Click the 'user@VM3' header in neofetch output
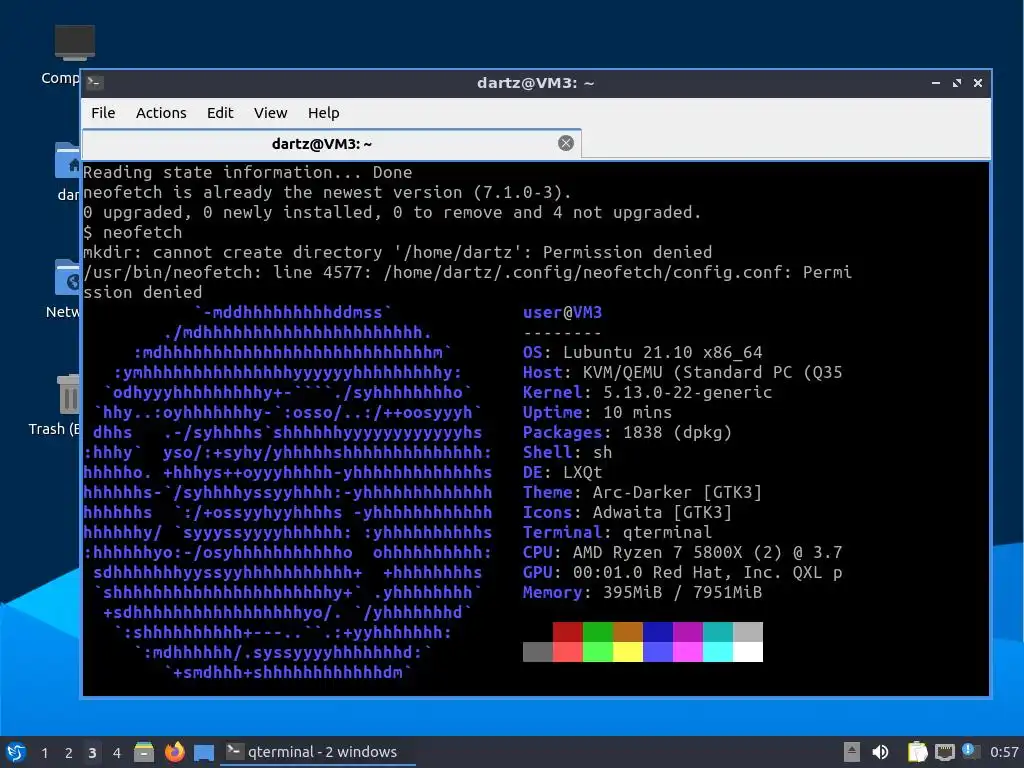This screenshot has height=768, width=1024. coord(562,312)
